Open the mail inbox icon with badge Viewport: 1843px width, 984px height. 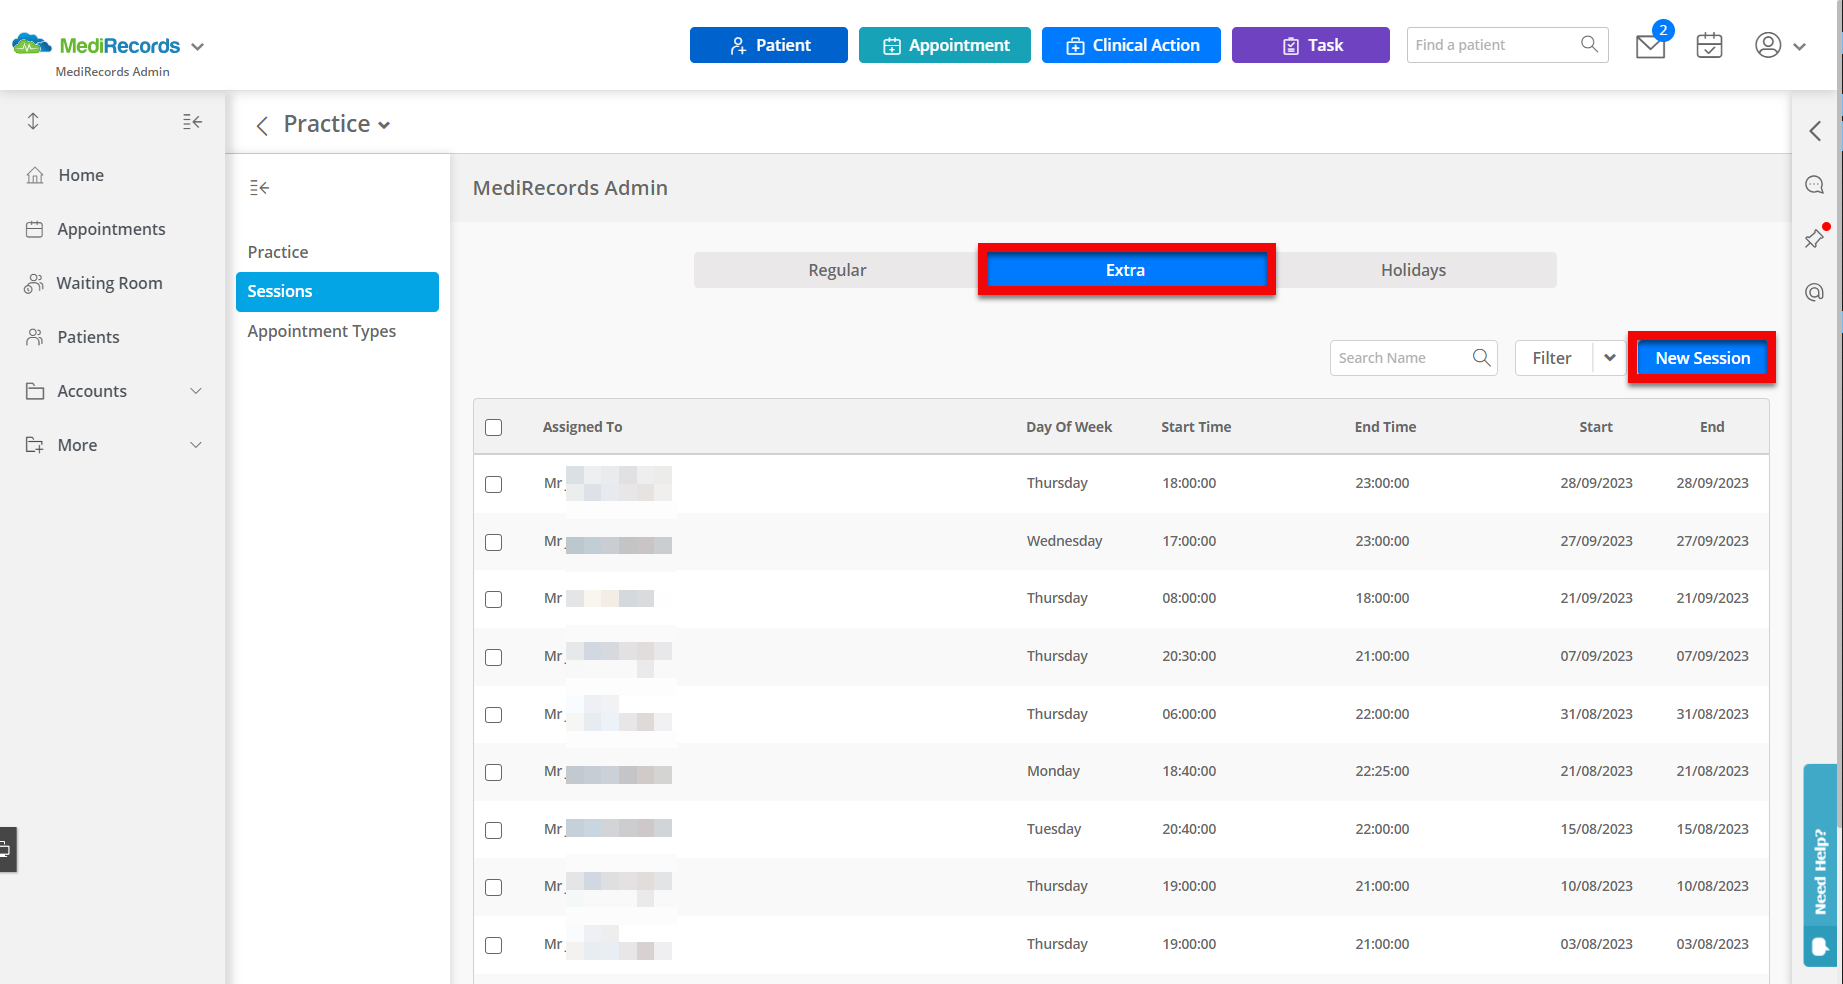click(x=1651, y=45)
